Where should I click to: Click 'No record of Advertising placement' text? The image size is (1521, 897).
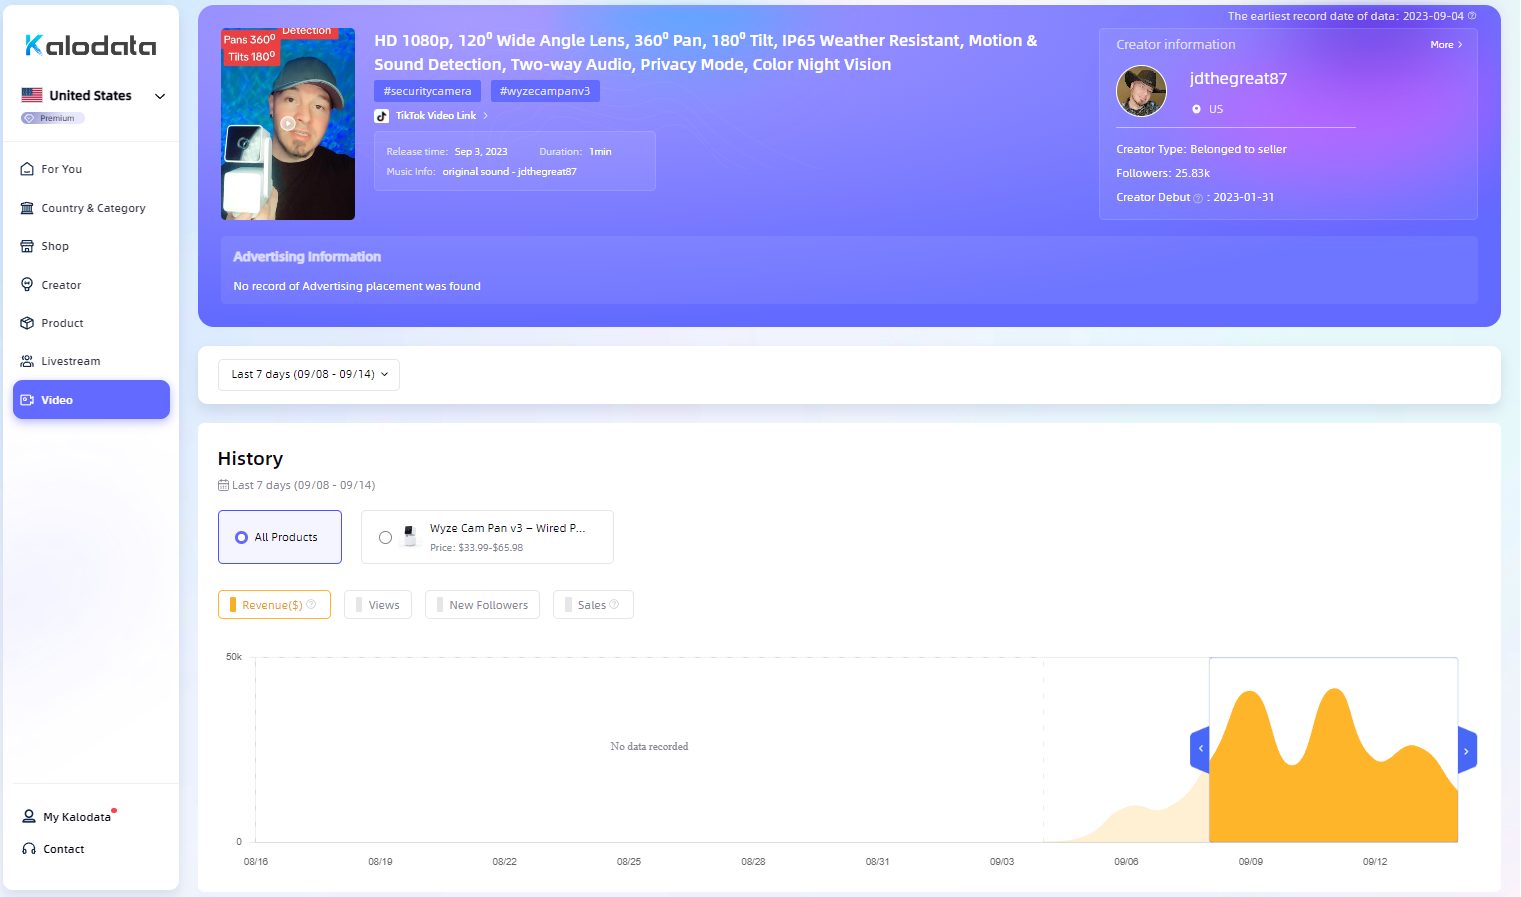coord(357,286)
